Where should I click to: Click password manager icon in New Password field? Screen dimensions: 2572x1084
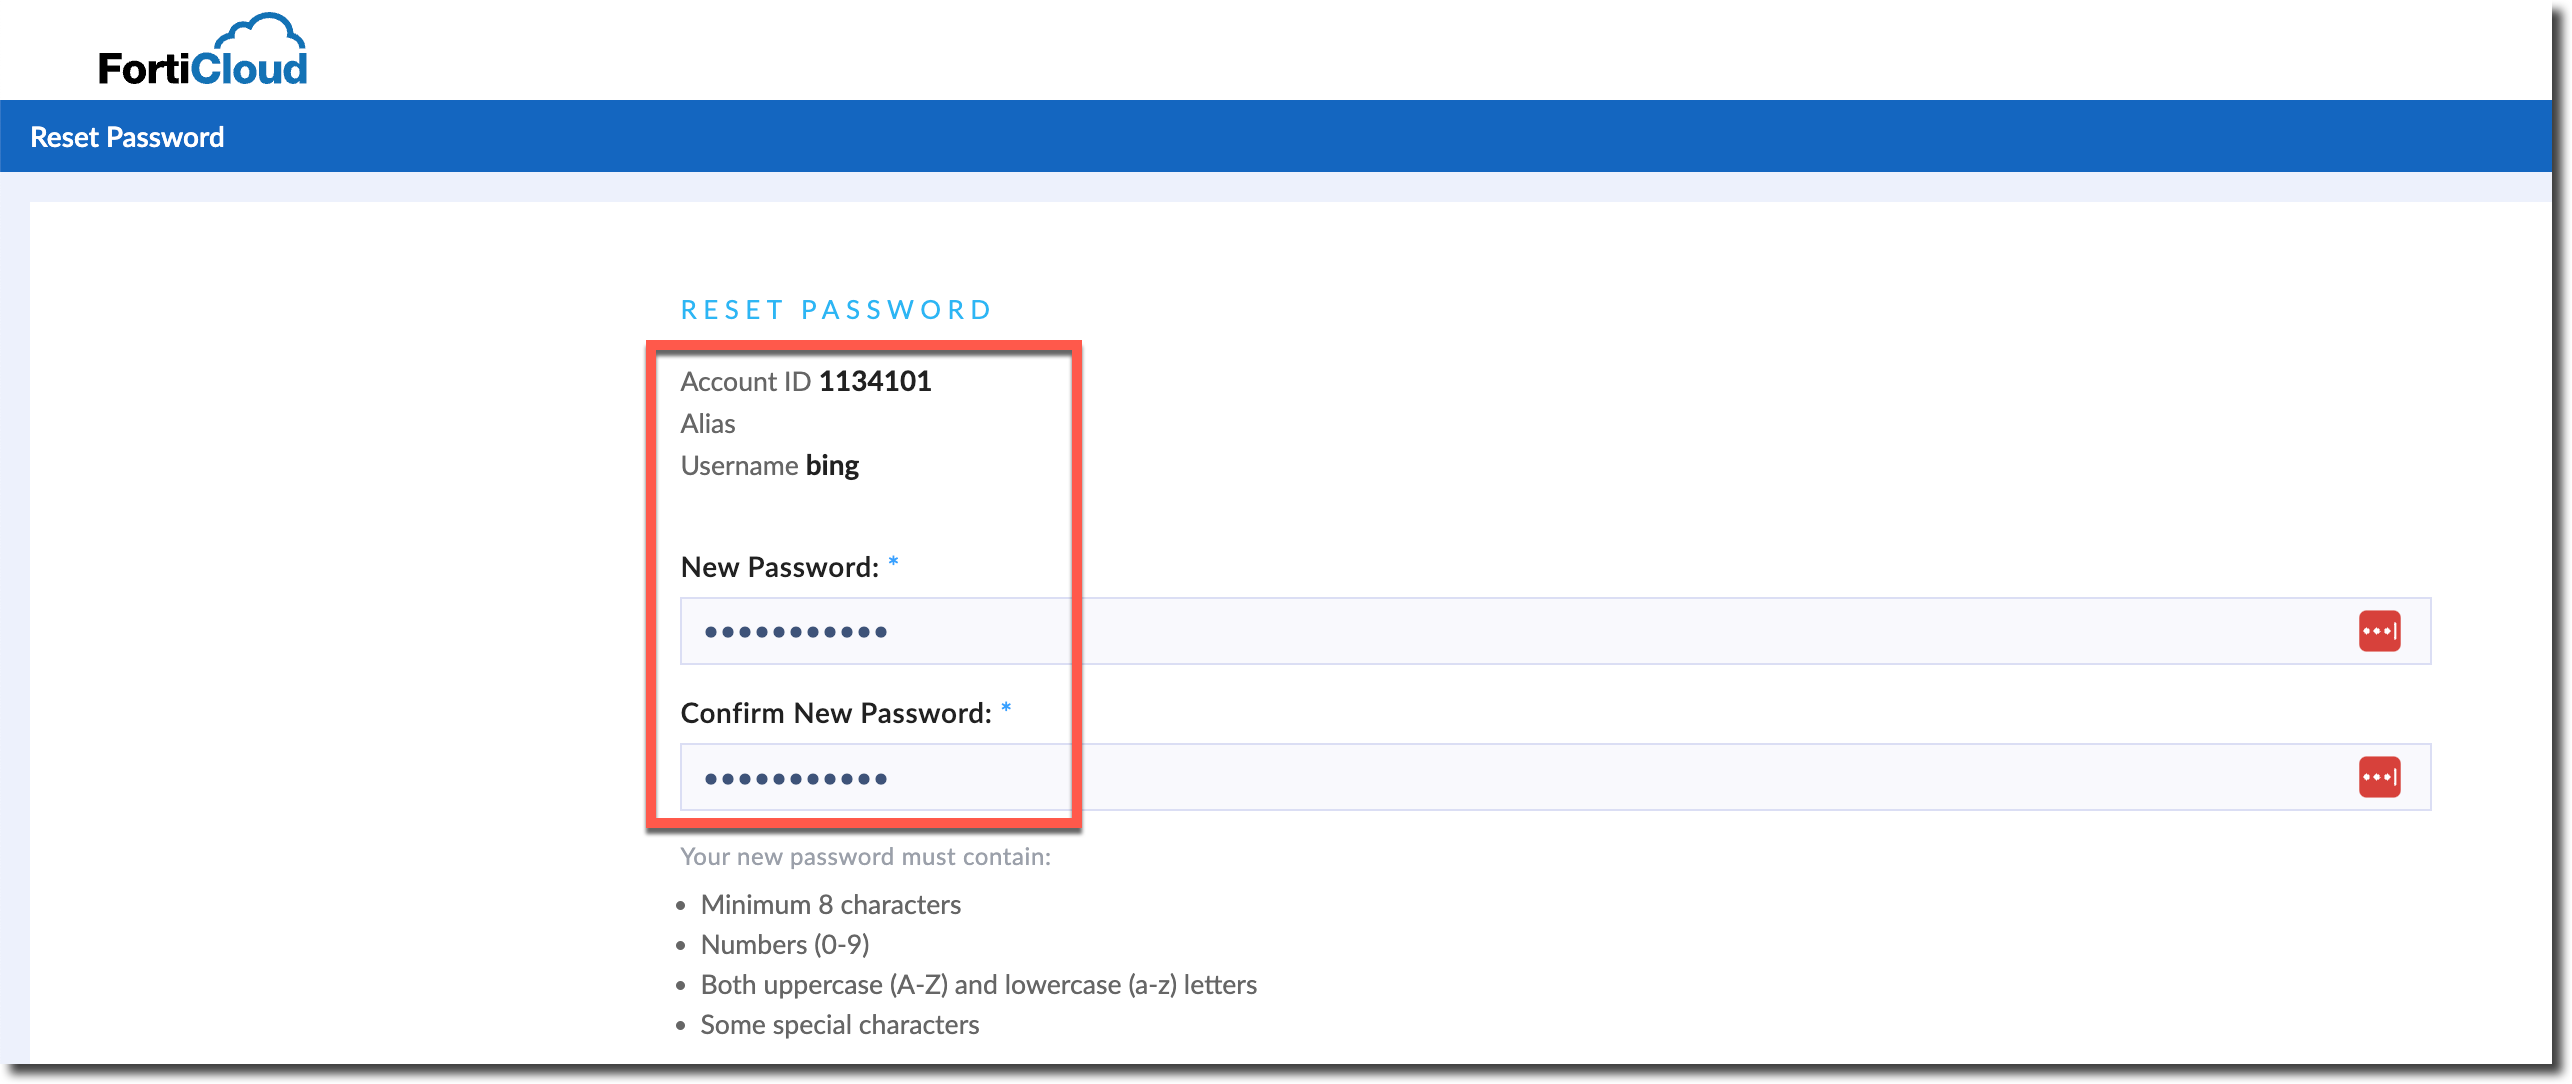pyautogui.click(x=2379, y=631)
